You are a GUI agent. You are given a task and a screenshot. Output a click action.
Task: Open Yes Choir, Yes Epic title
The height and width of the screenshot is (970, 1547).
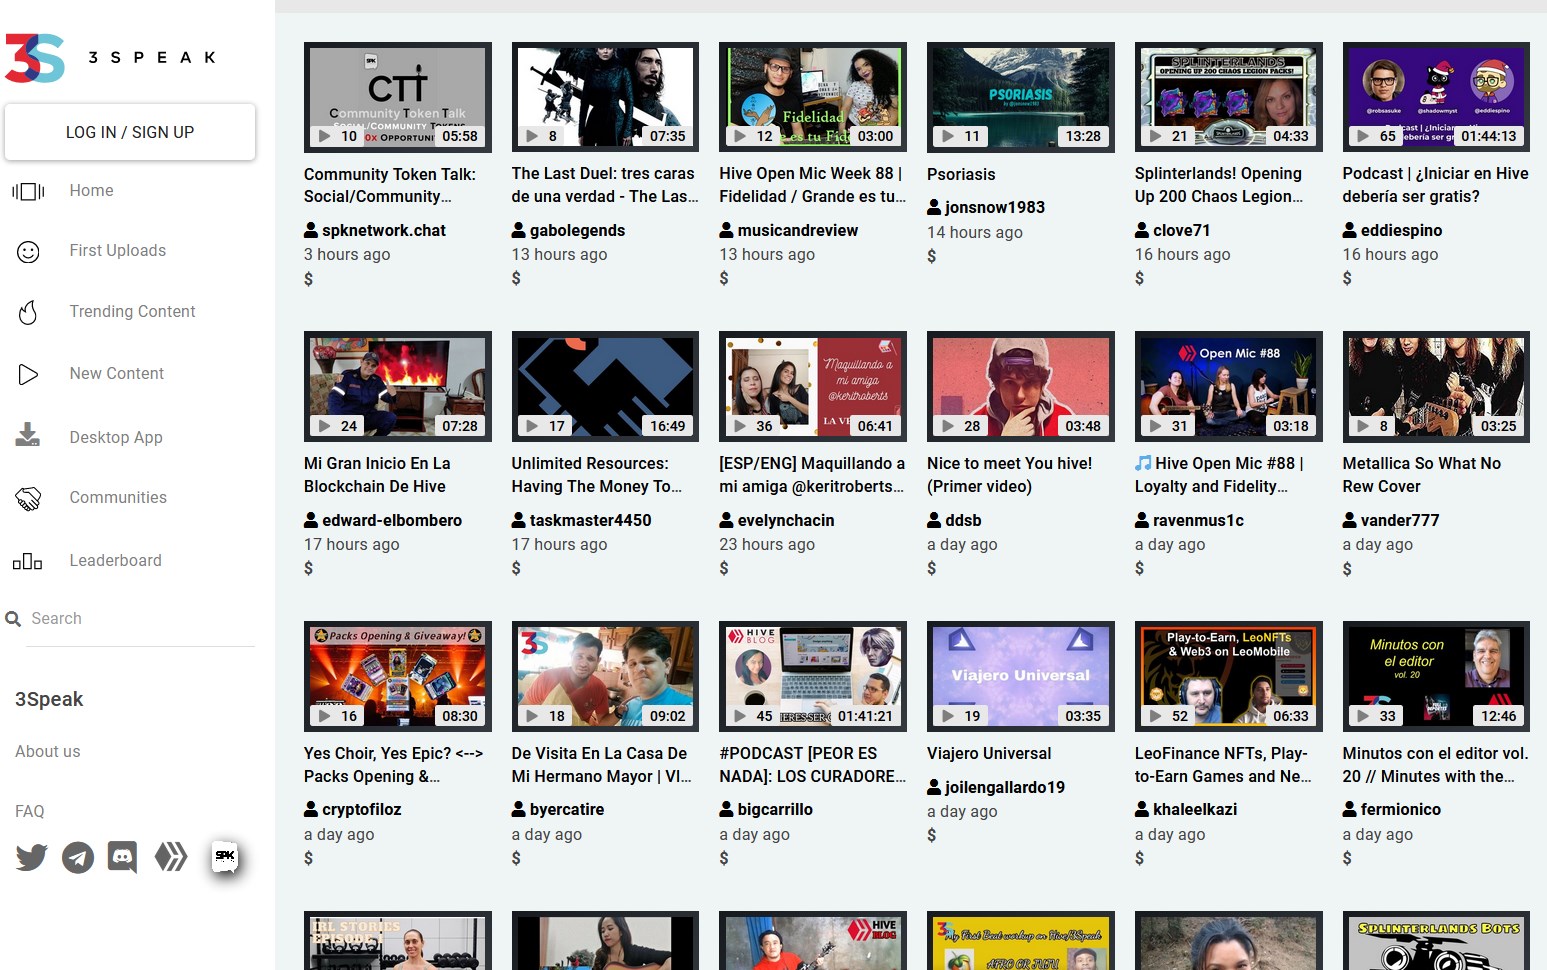[394, 765]
